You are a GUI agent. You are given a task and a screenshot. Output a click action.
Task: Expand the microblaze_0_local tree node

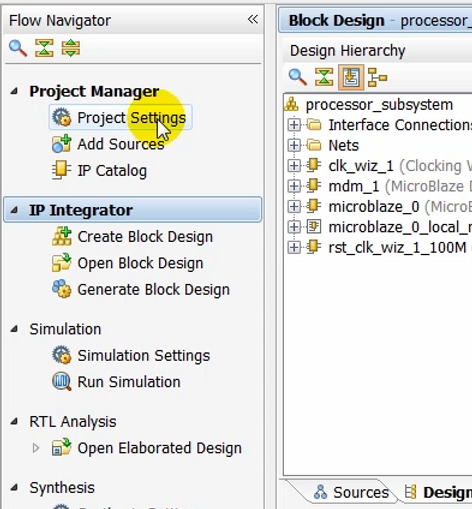pyautogui.click(x=294, y=227)
